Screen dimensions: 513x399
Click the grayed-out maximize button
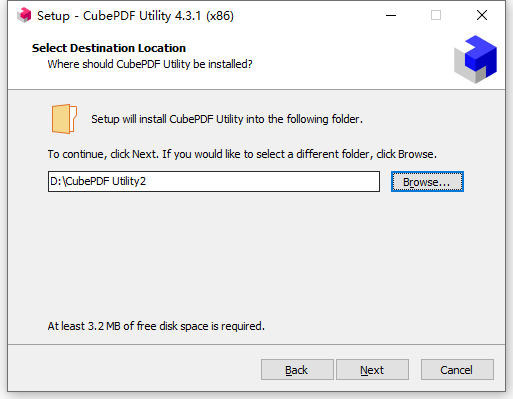[436, 15]
